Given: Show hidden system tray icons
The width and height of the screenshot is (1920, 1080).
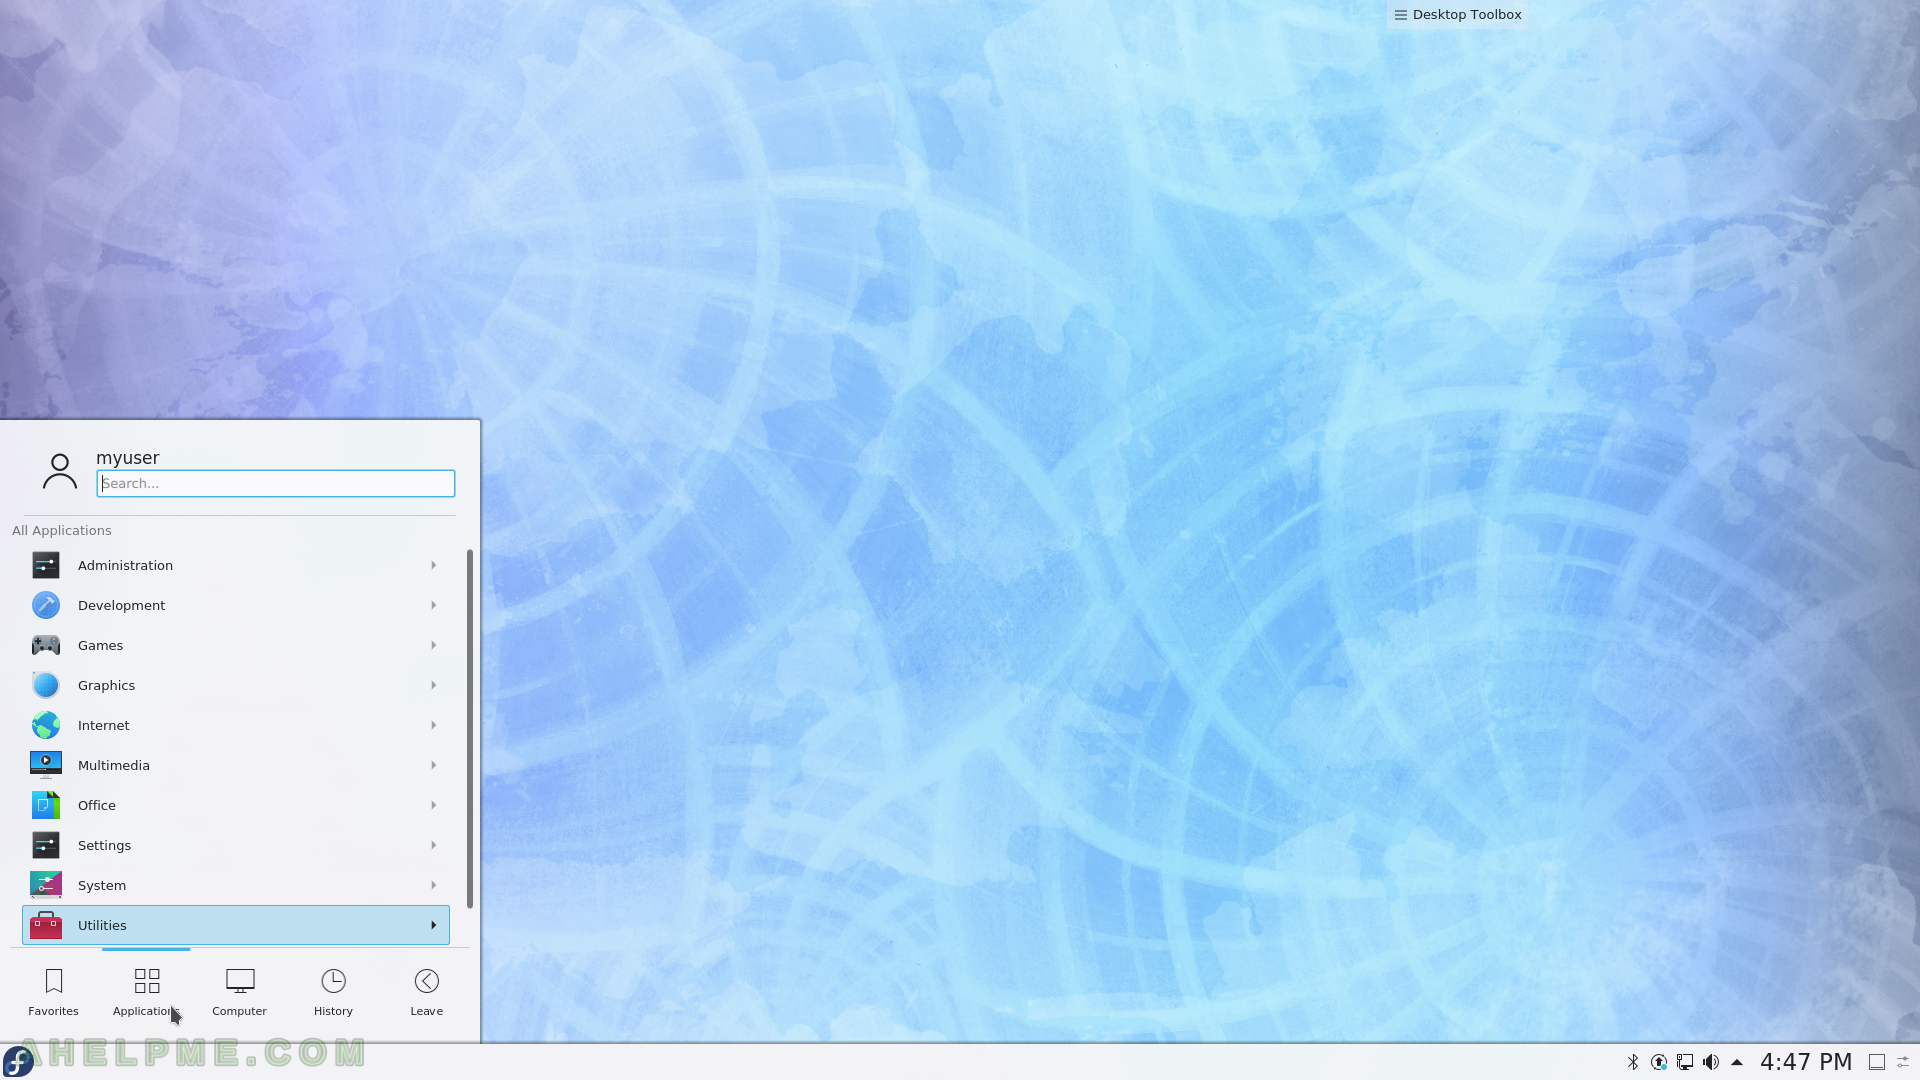Looking at the screenshot, I should click(x=1737, y=1062).
